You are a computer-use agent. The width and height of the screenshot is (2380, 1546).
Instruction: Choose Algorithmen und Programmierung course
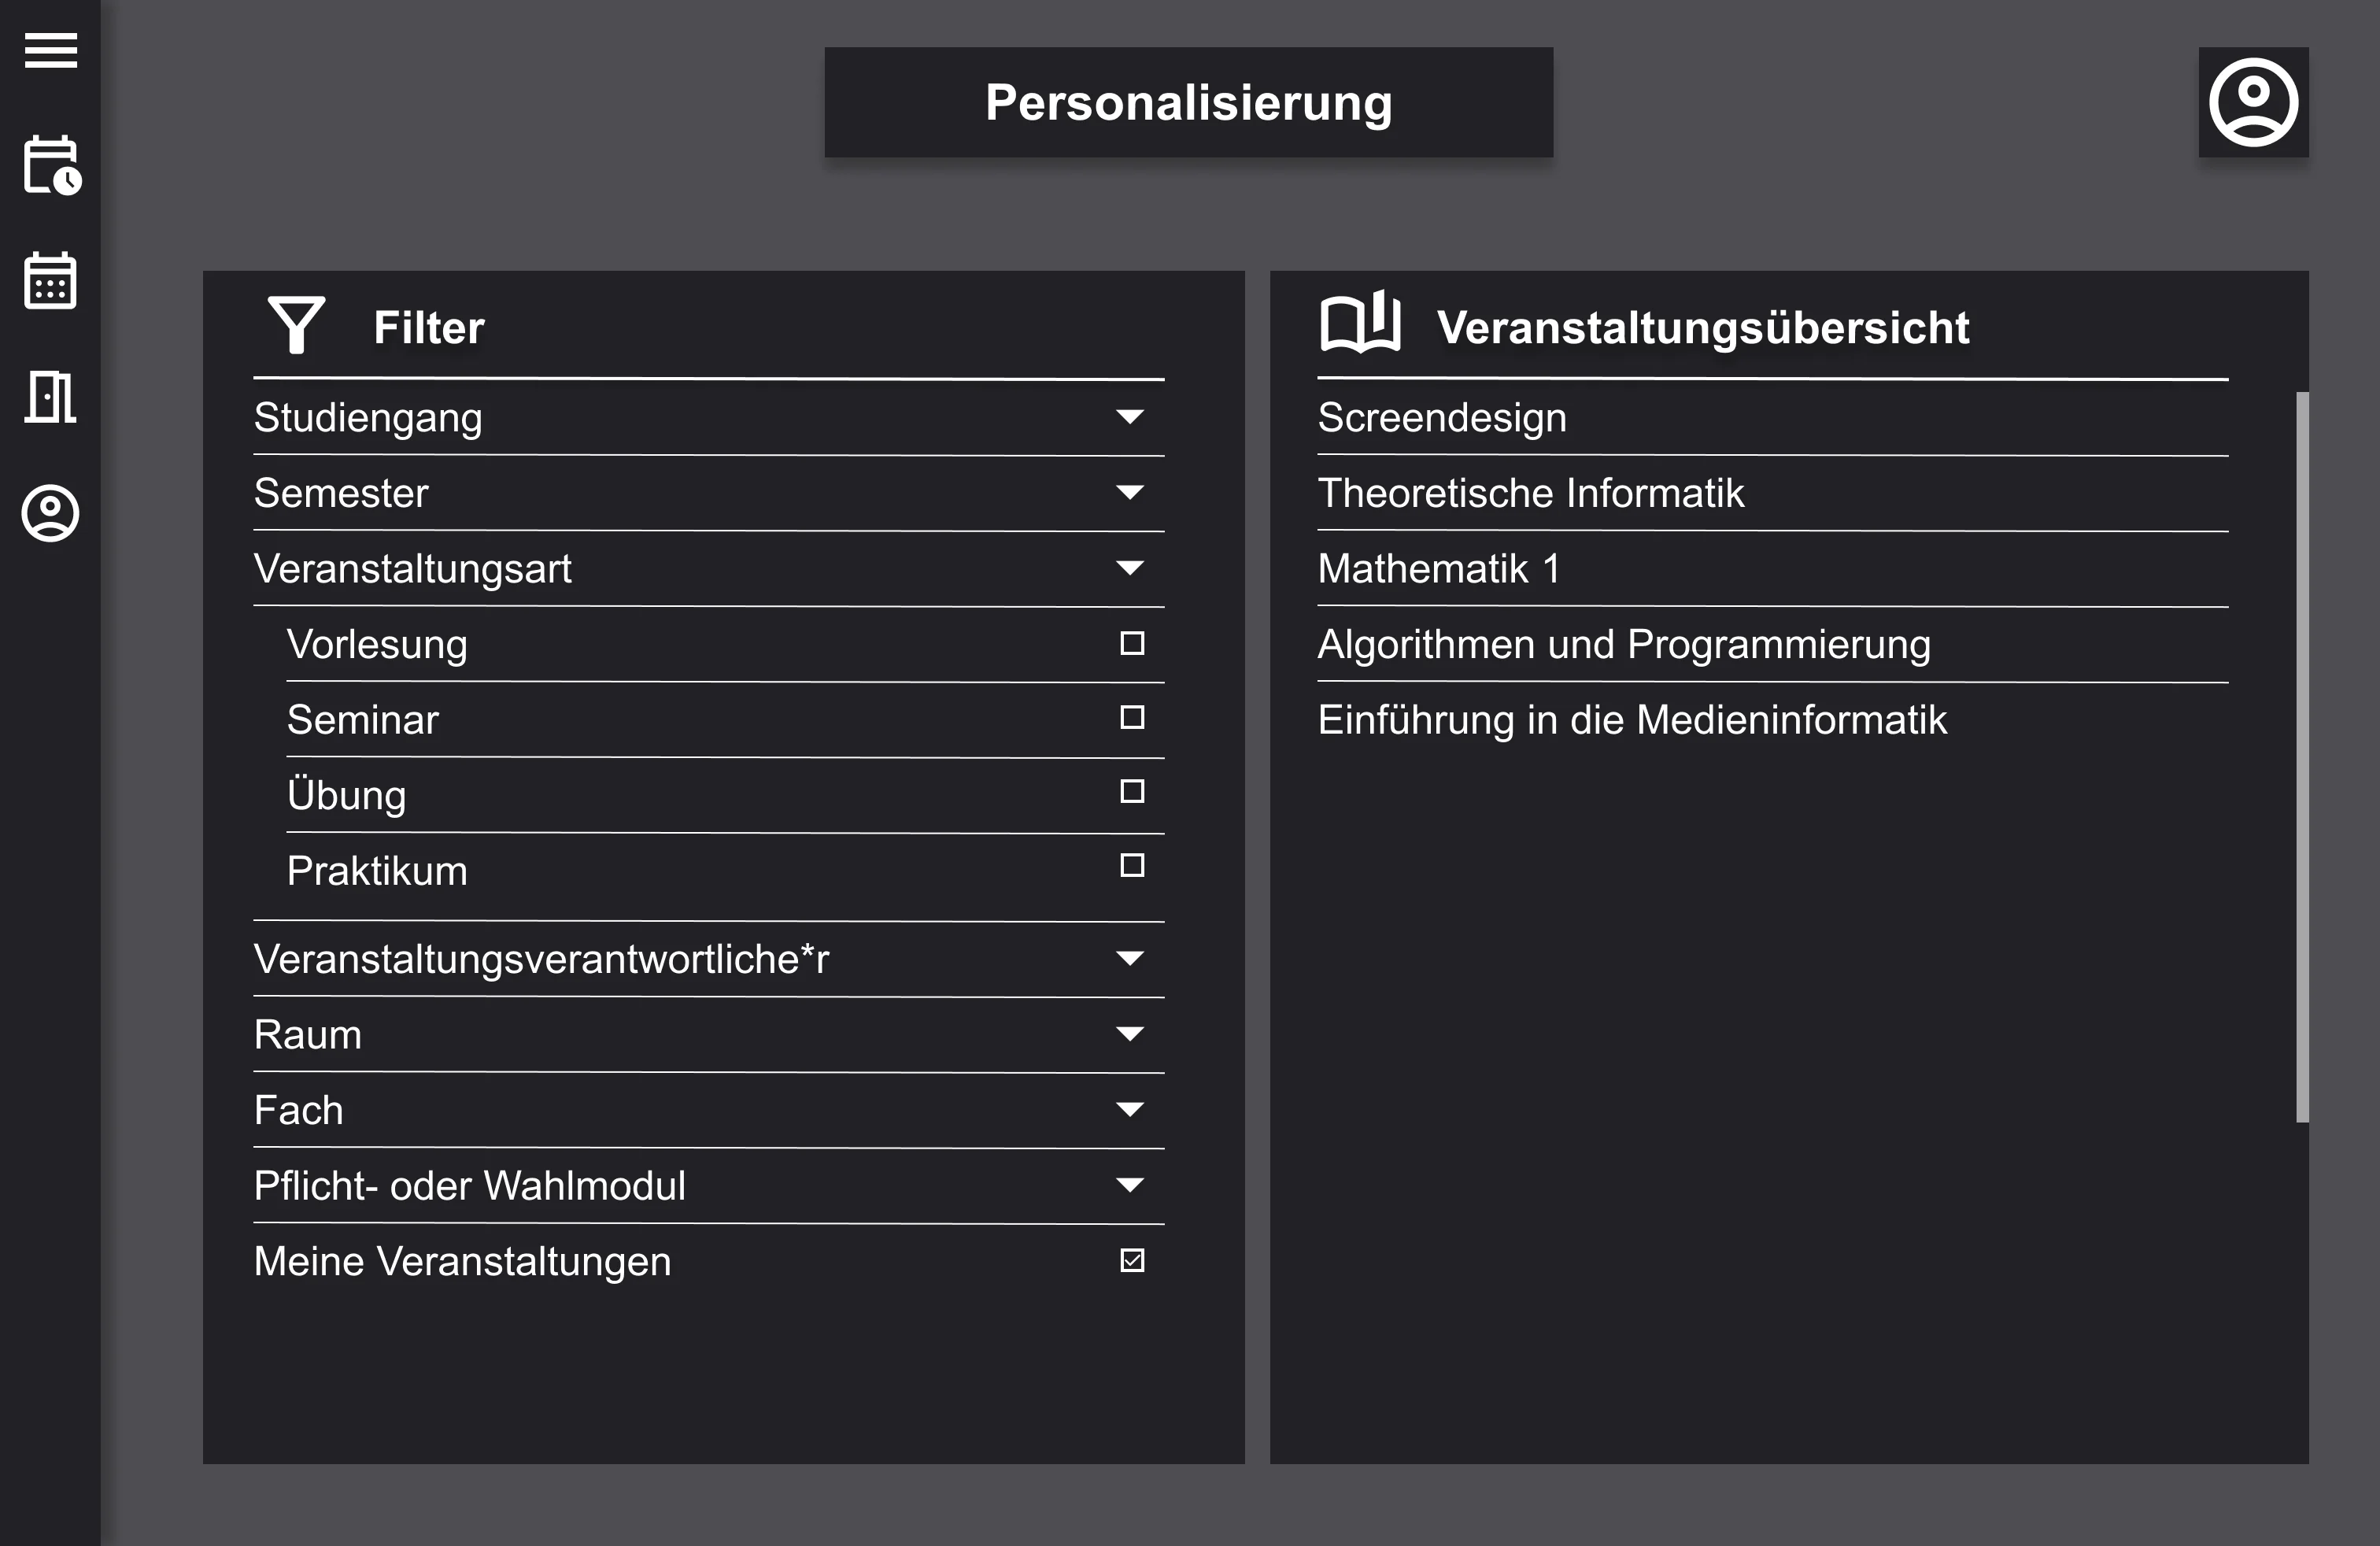[1623, 644]
